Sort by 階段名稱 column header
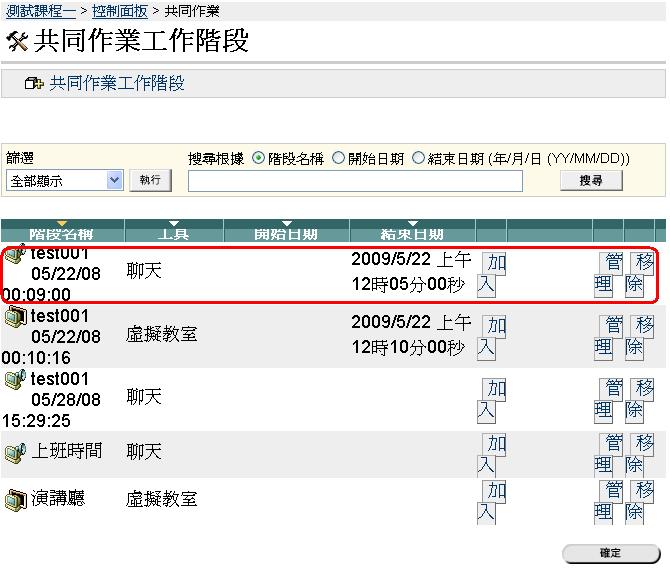 coord(62,234)
